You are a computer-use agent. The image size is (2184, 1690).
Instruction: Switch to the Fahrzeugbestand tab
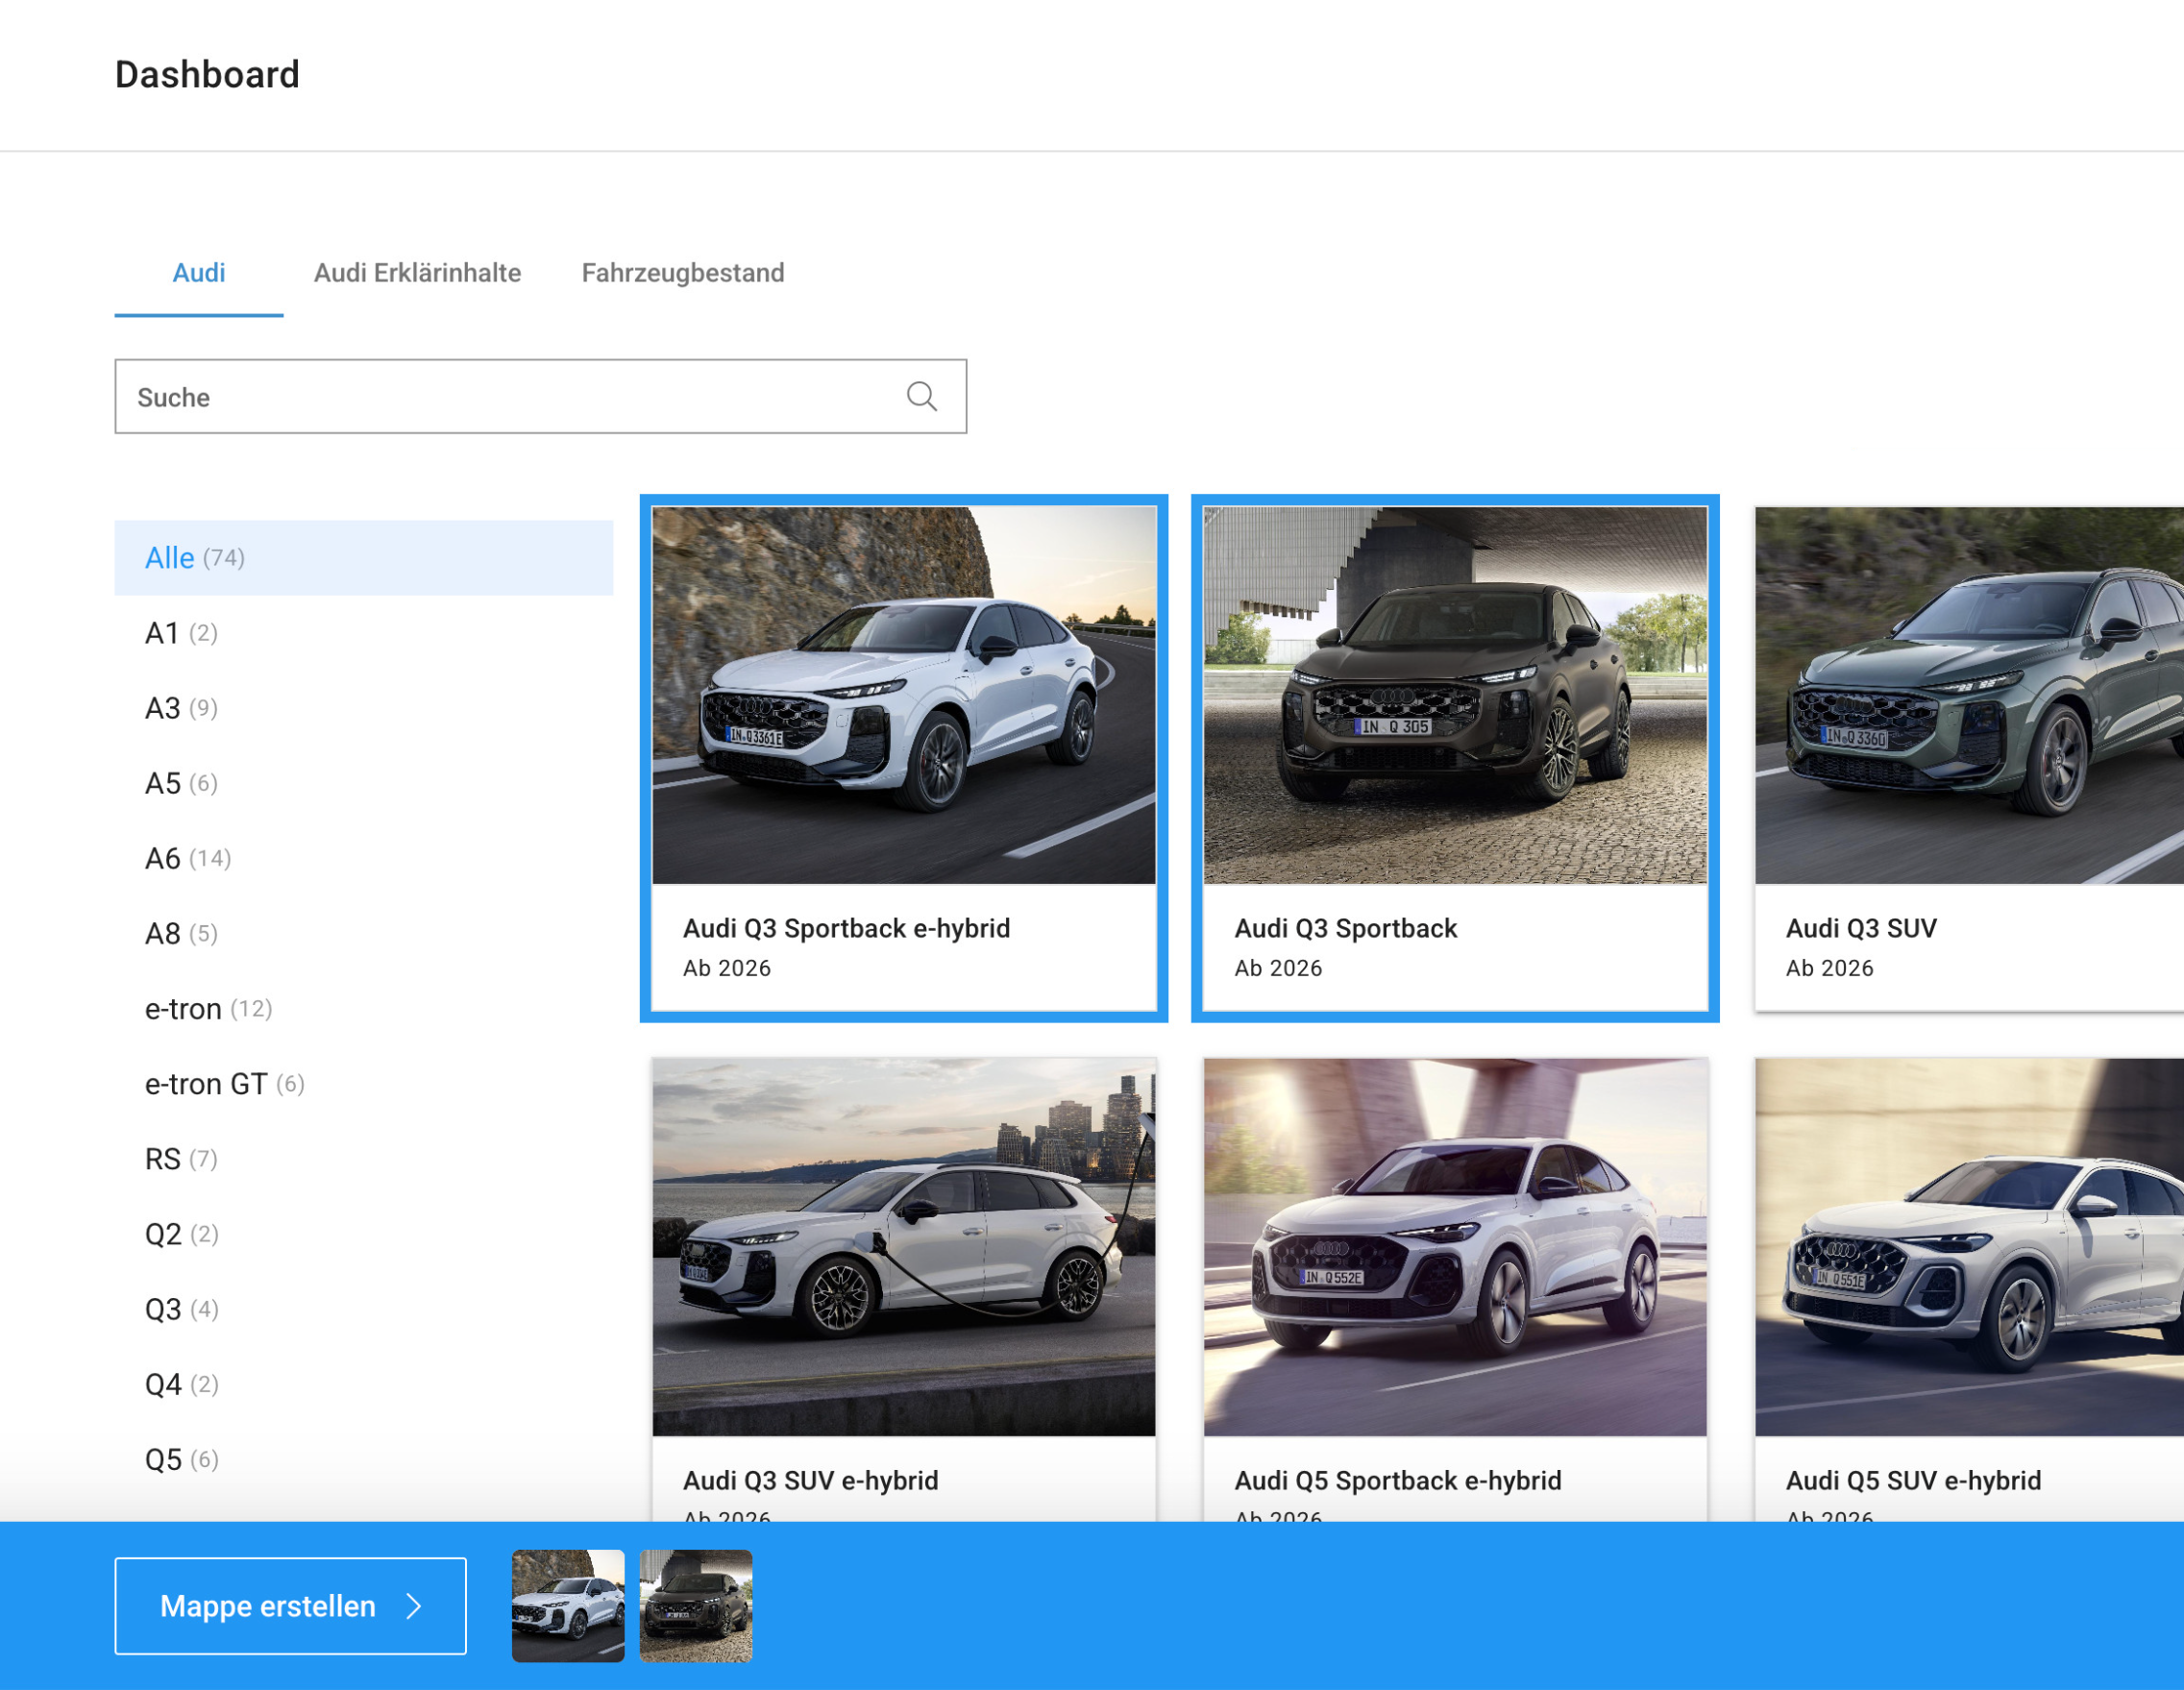click(682, 273)
